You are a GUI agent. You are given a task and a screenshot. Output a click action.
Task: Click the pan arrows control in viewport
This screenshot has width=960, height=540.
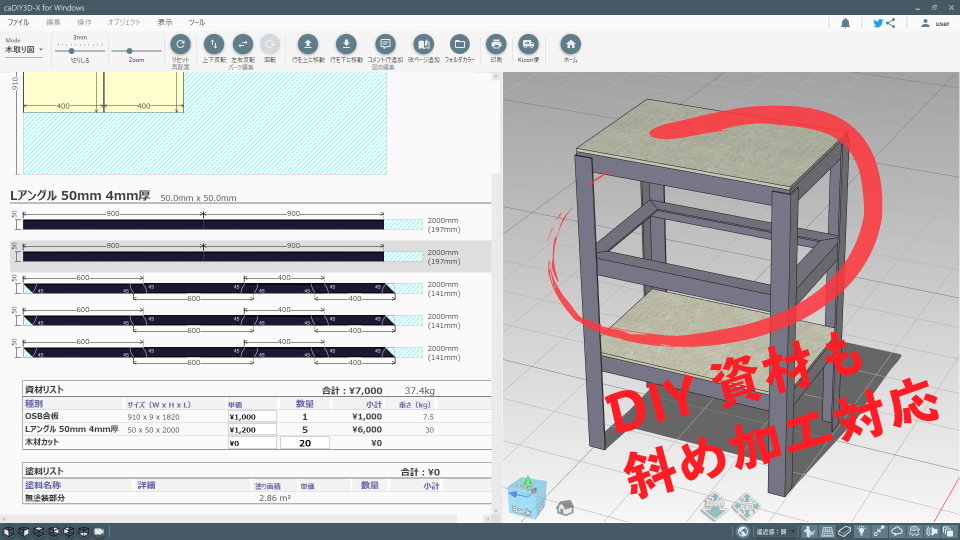click(x=746, y=506)
